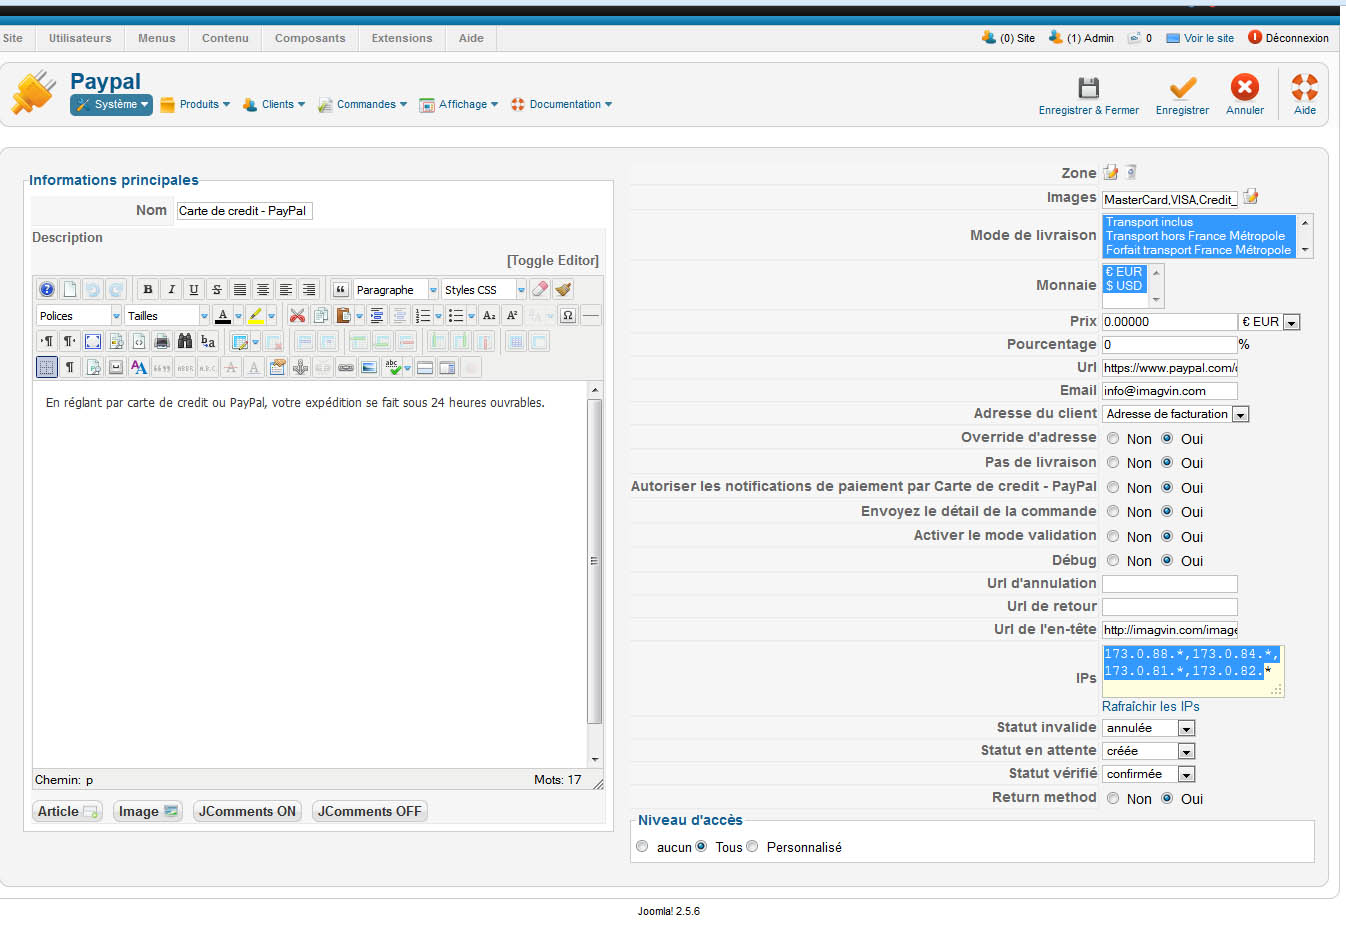Remove formatting with eraser icon
This screenshot has width=1346, height=930.
540,289
